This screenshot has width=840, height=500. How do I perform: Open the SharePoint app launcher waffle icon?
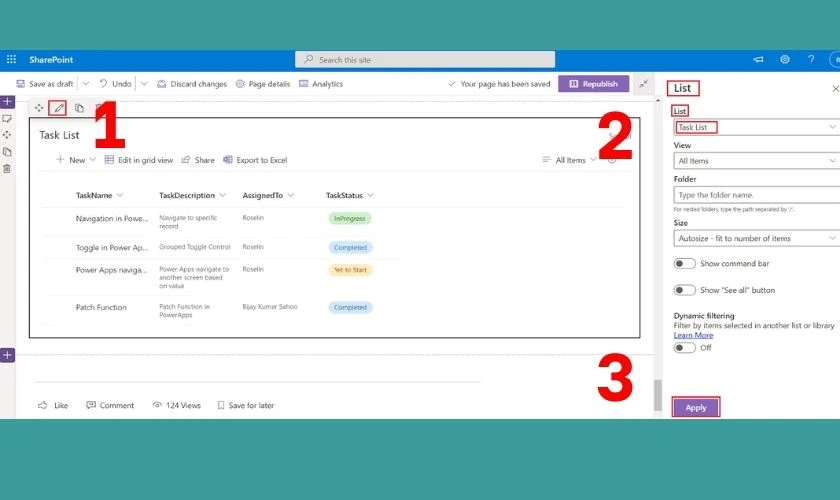pyautogui.click(x=11, y=59)
